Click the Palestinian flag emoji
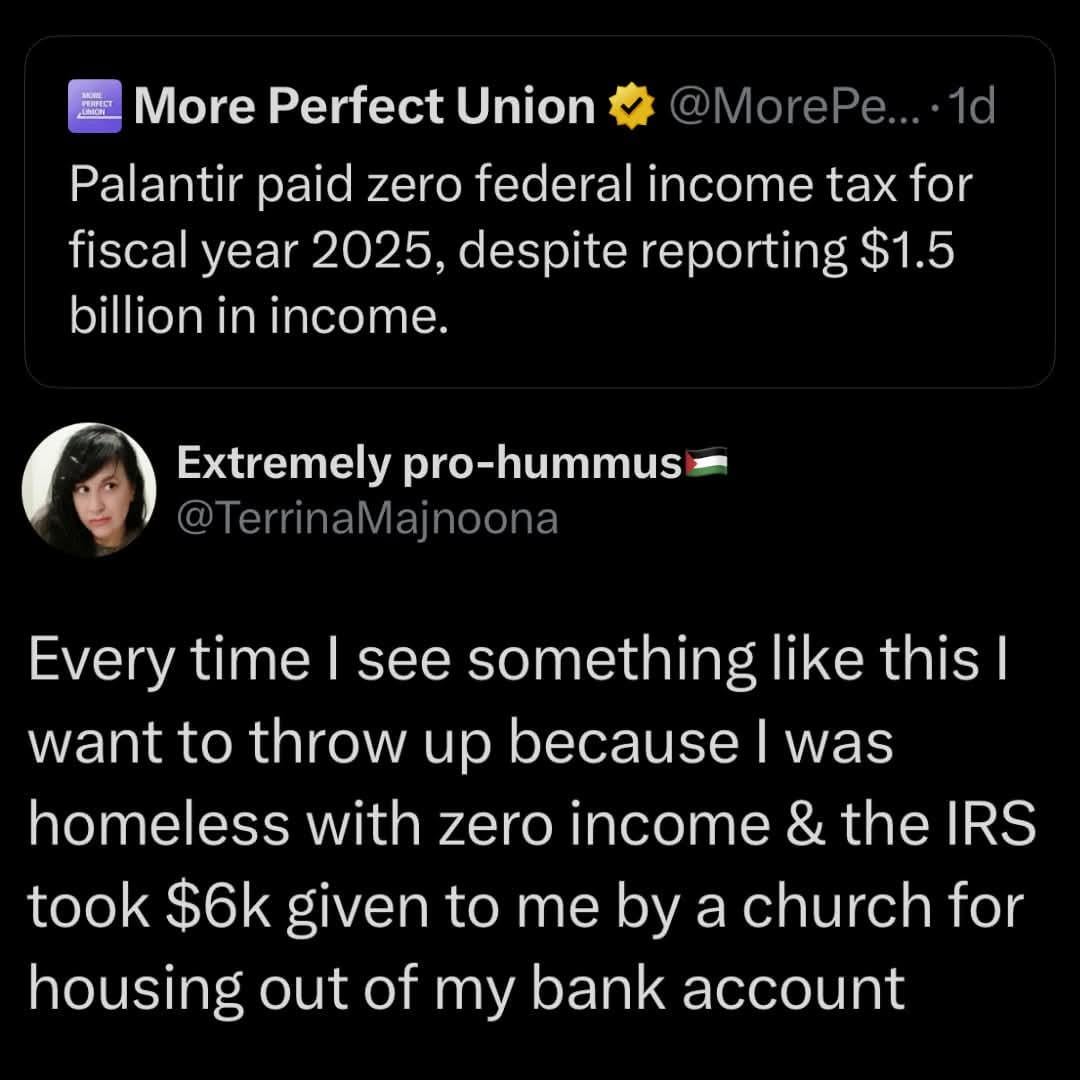This screenshot has width=1080, height=1080. pyautogui.click(x=707, y=464)
